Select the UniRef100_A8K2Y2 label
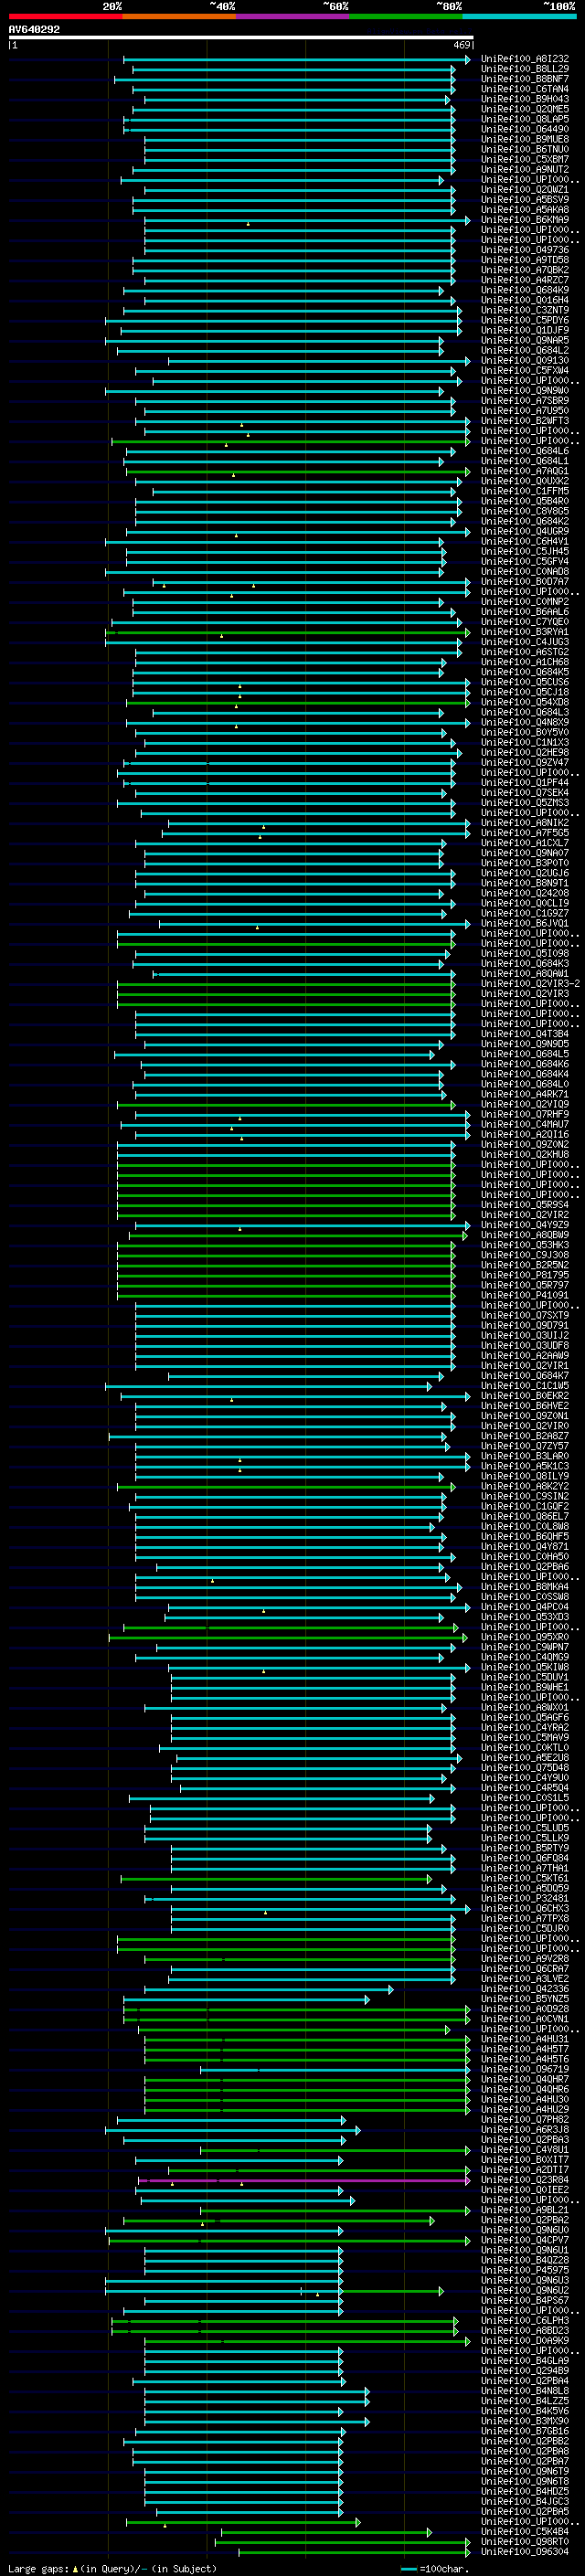Image resolution: width=585 pixels, height=2576 pixels. (525, 1486)
